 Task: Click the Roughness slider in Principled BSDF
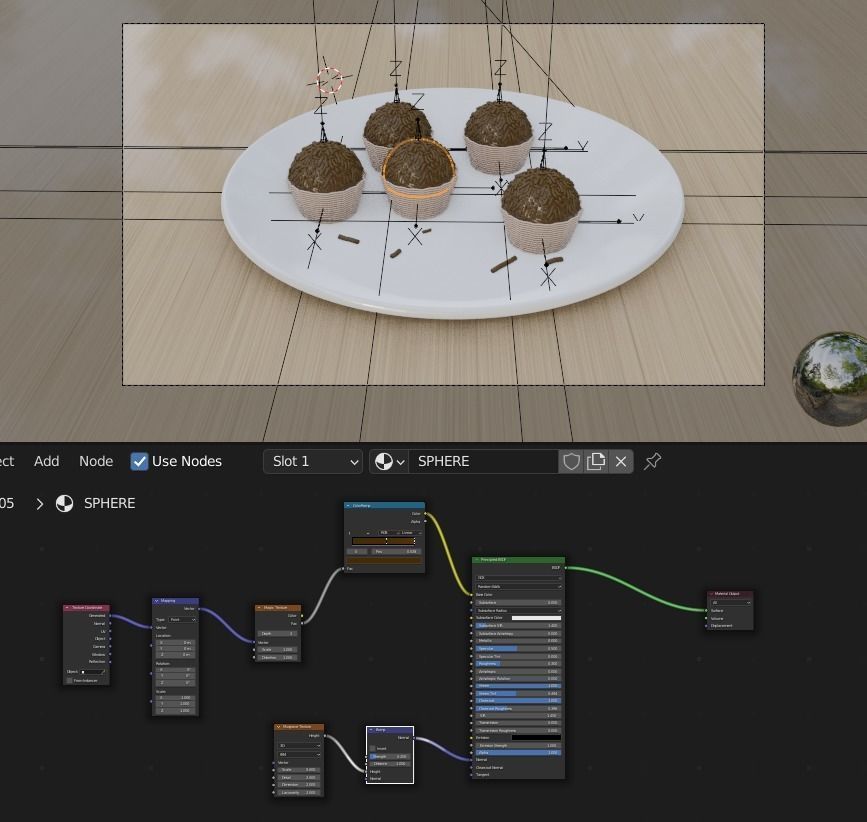(519, 663)
